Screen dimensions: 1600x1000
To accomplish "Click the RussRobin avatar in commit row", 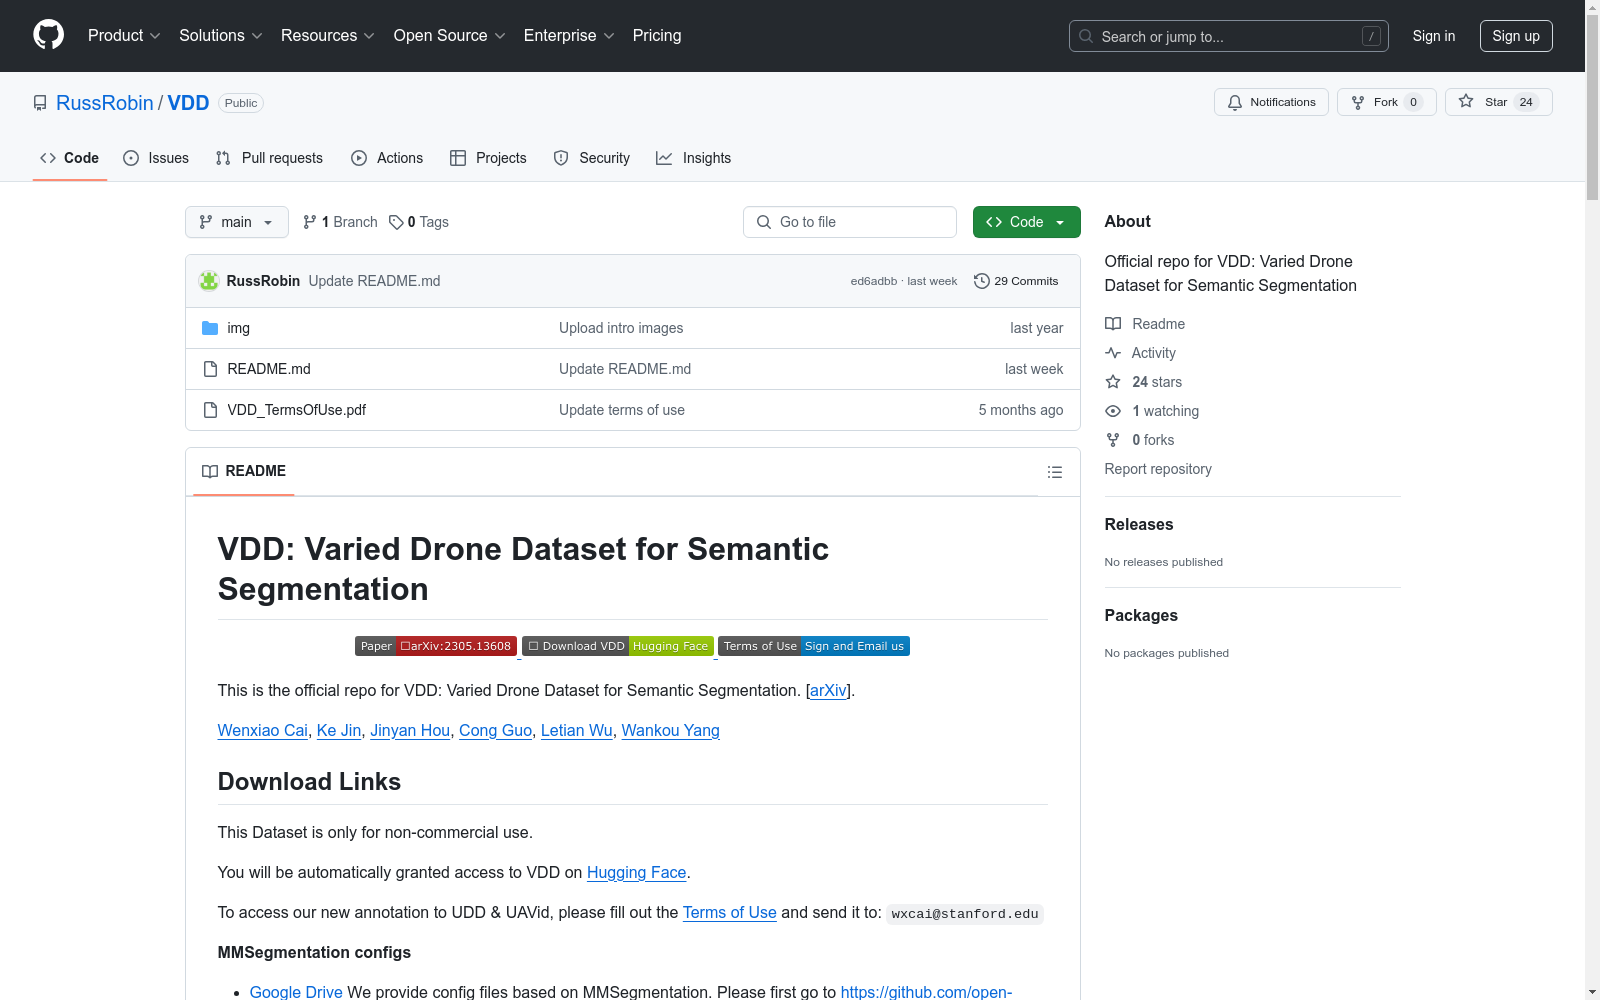I will 209,281.
